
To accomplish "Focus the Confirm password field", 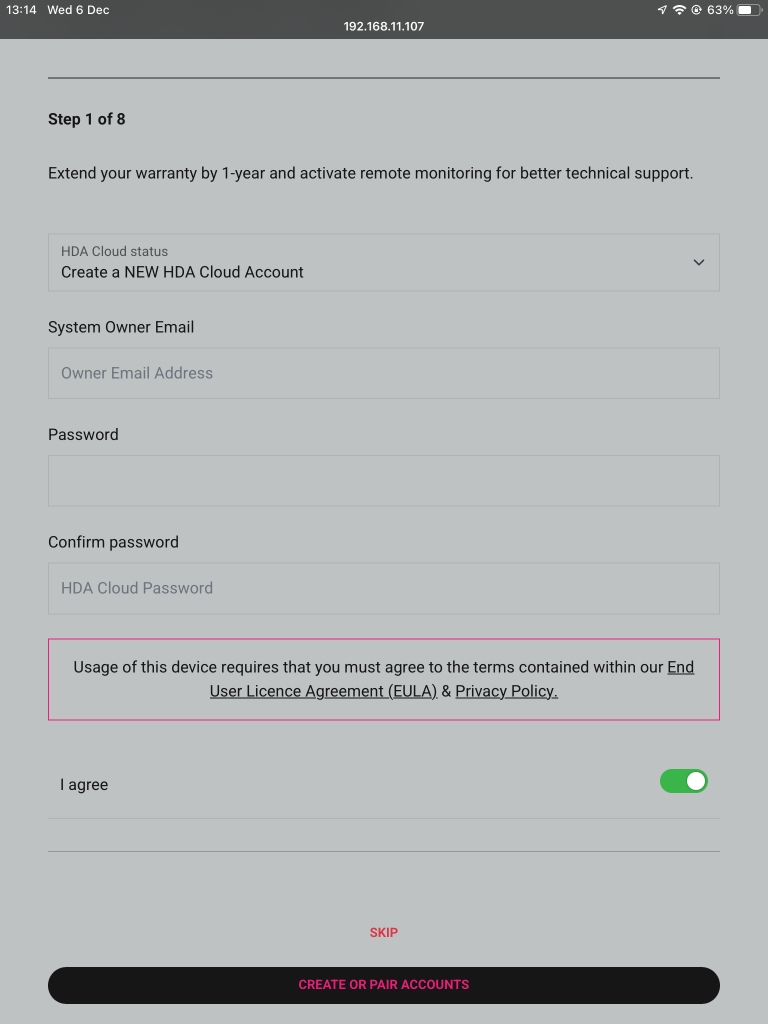I will [x=384, y=588].
